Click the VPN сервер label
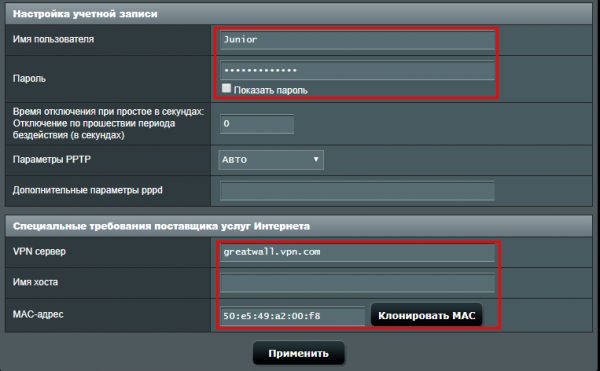The width and height of the screenshot is (600, 371). point(39,252)
